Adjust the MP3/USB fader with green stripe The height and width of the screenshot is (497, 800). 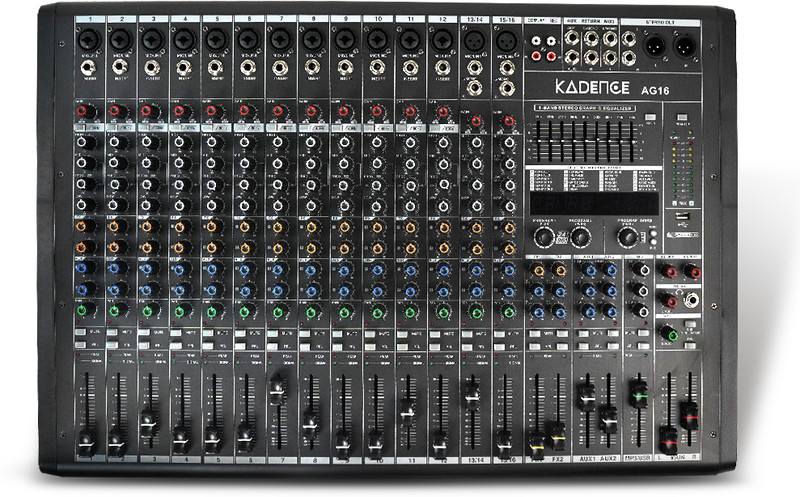tap(638, 393)
